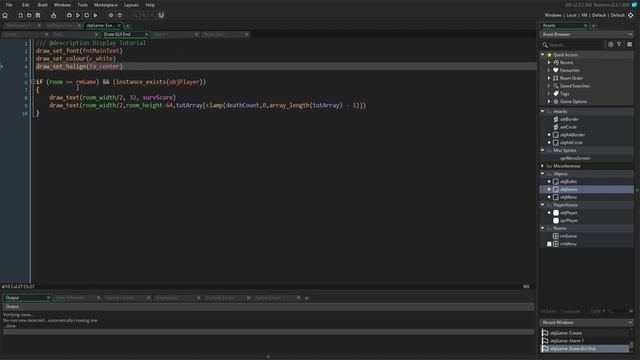Open the File menu
Screen dimensions: 640x360
(x=9, y=5)
